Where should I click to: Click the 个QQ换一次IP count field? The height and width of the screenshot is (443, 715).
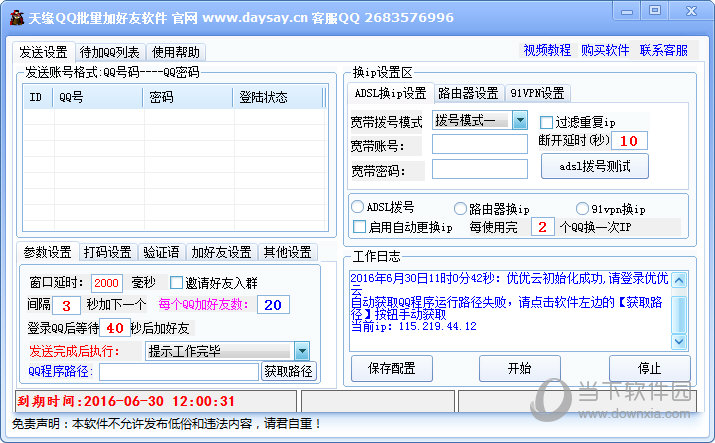point(543,227)
